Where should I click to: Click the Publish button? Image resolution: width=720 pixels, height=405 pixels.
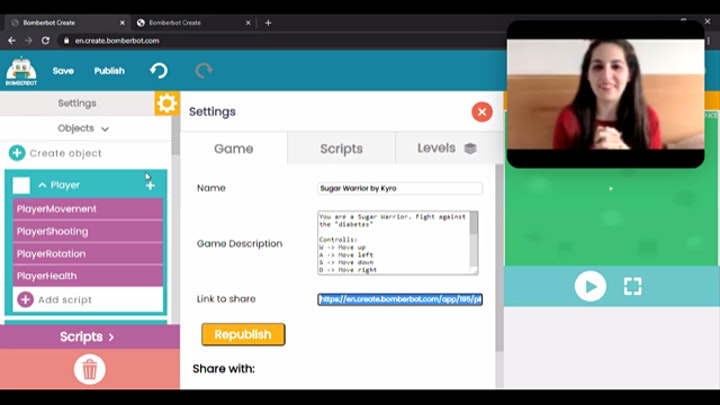click(x=109, y=71)
